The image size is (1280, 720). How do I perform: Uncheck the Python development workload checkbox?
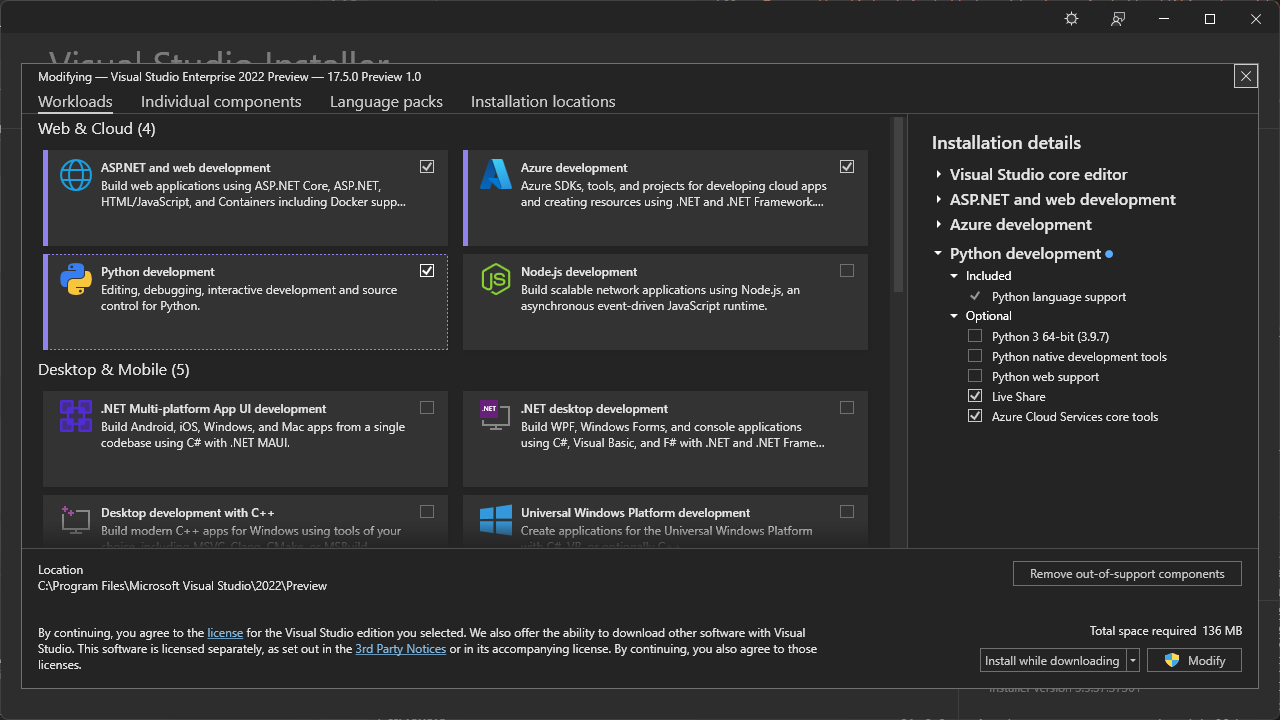point(427,271)
